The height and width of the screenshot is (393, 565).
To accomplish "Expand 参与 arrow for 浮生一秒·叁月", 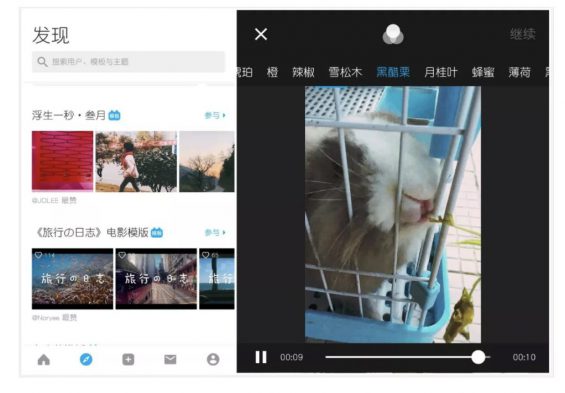I will 215,116.
